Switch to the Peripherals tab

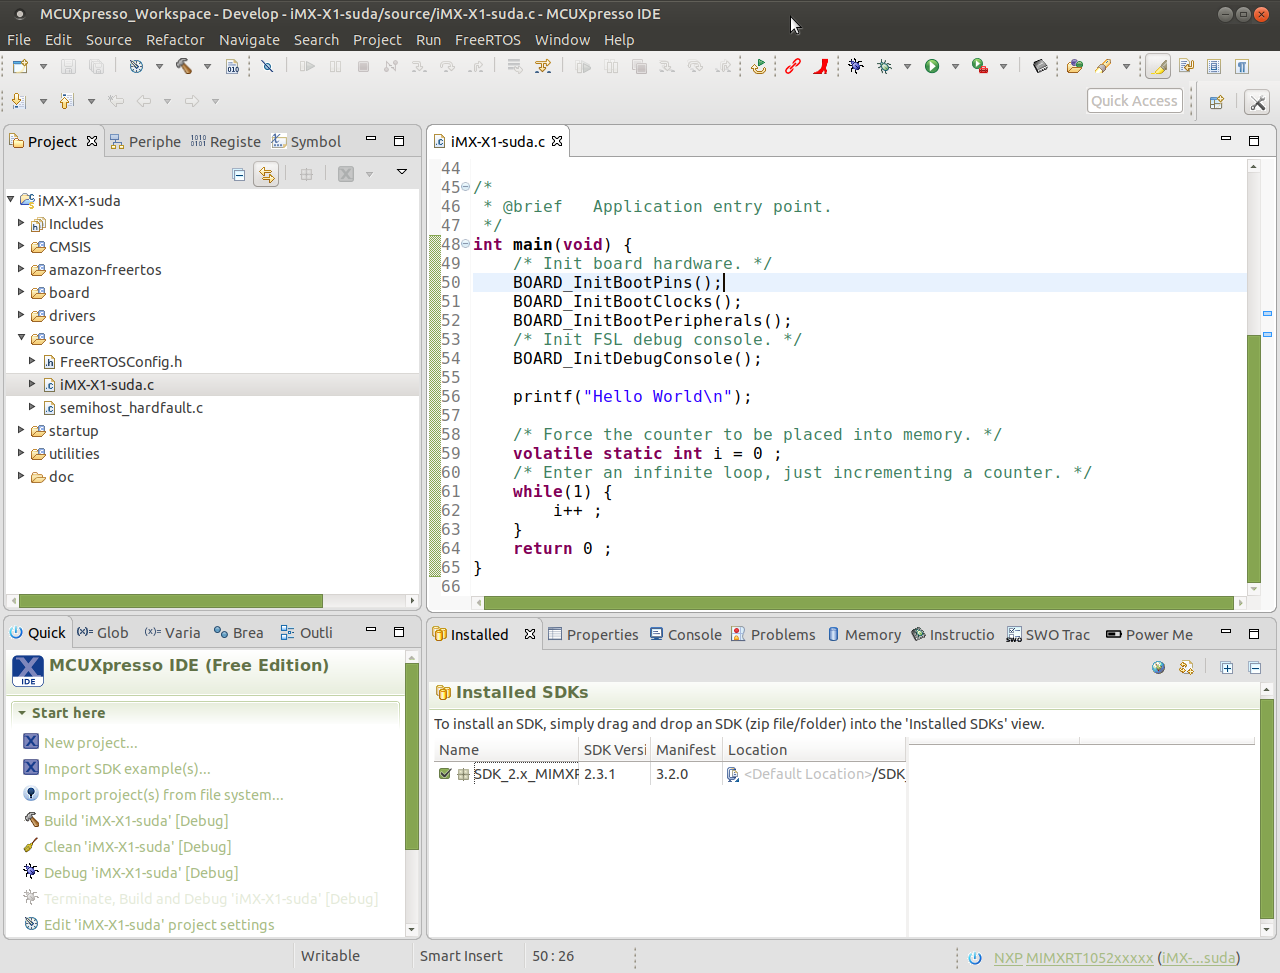[145, 142]
